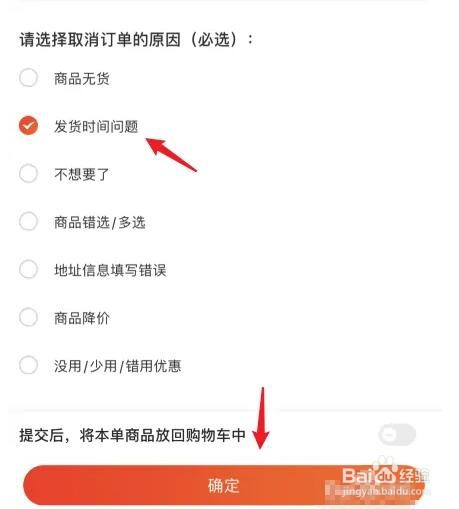
Task: Pick the 地址信息填写错误 radio button
Action: pyautogui.click(x=28, y=269)
